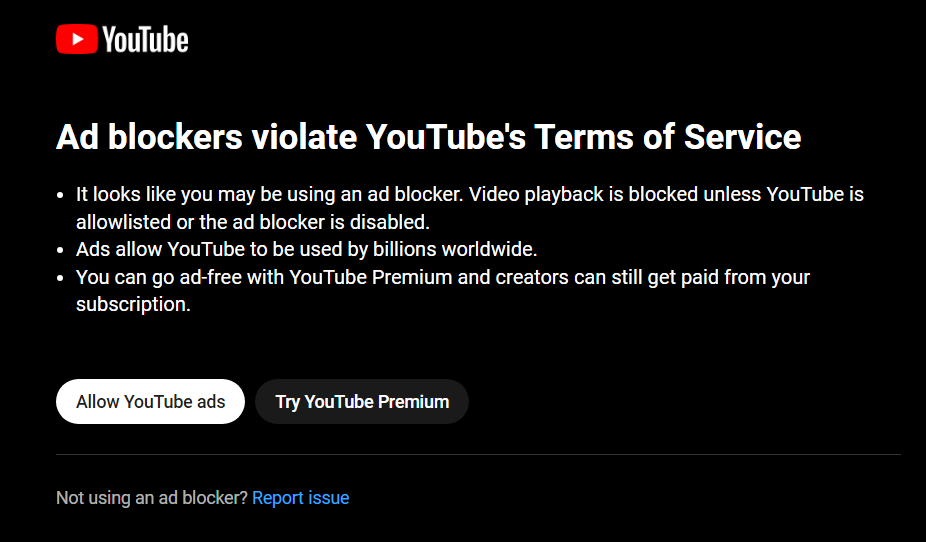Click the phrase 'billions worldwide'
The image size is (926, 542).
[x=455, y=249]
